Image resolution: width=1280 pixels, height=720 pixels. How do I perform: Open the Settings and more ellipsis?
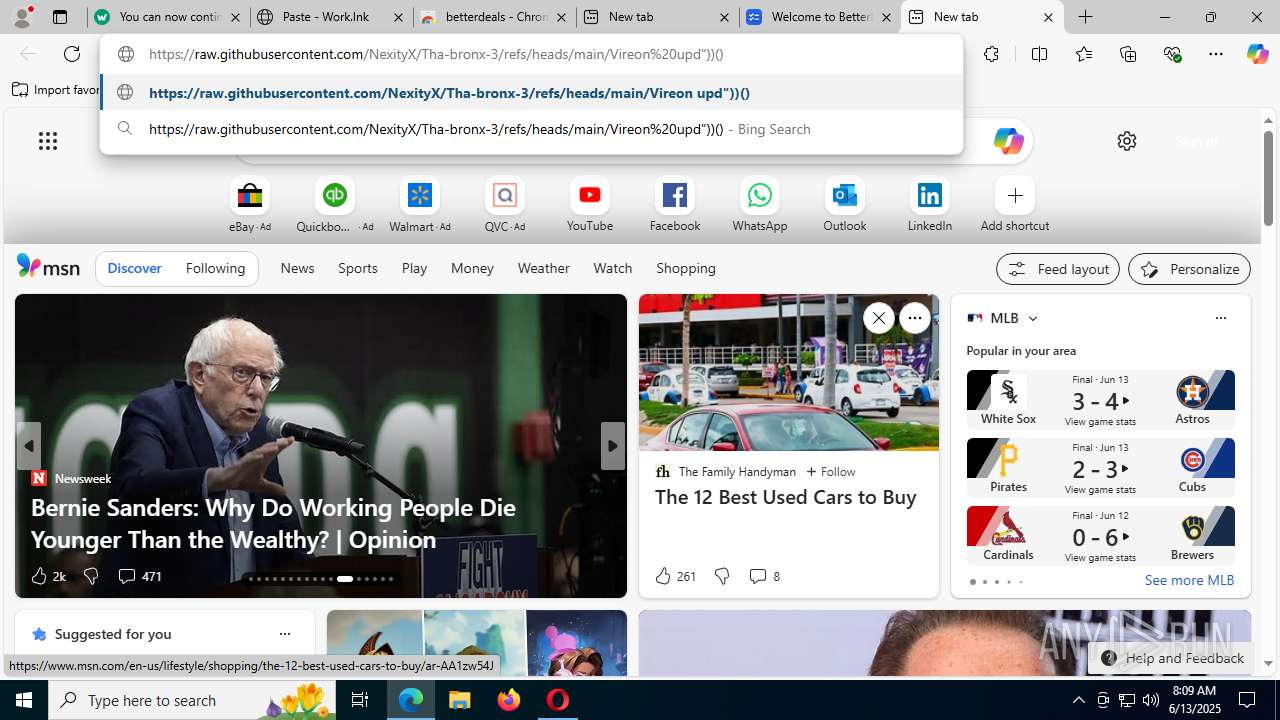click(1216, 54)
